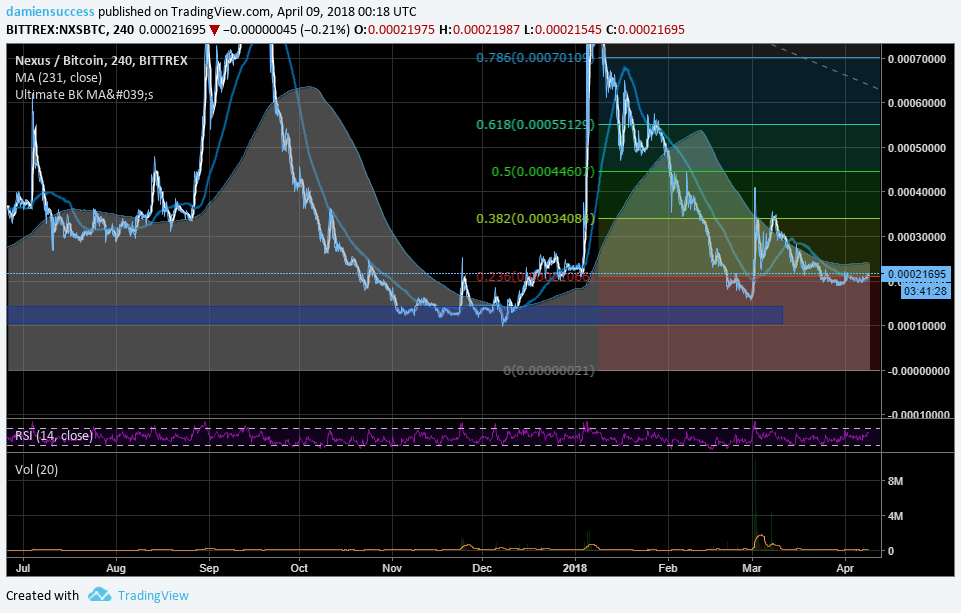Select the Nexus / Bitcoin, 240, BITTREX legend

(x=101, y=60)
